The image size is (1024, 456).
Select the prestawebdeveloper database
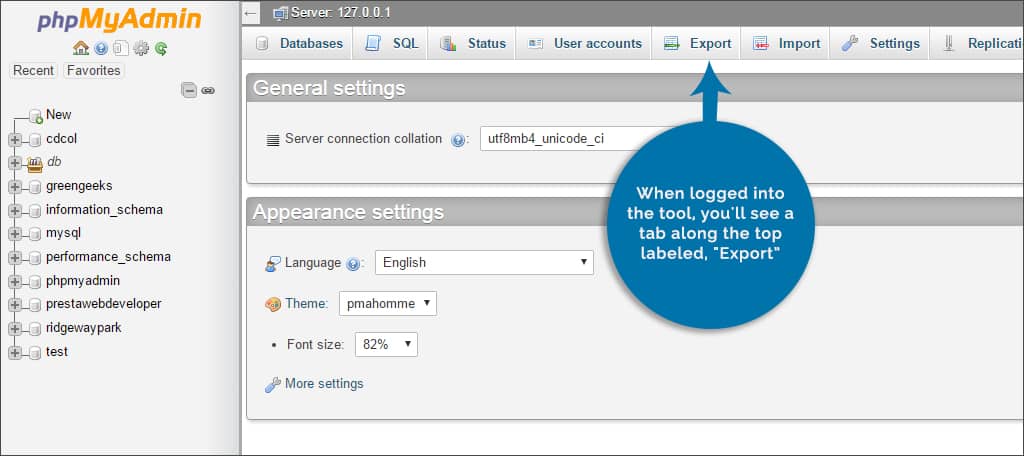[103, 304]
